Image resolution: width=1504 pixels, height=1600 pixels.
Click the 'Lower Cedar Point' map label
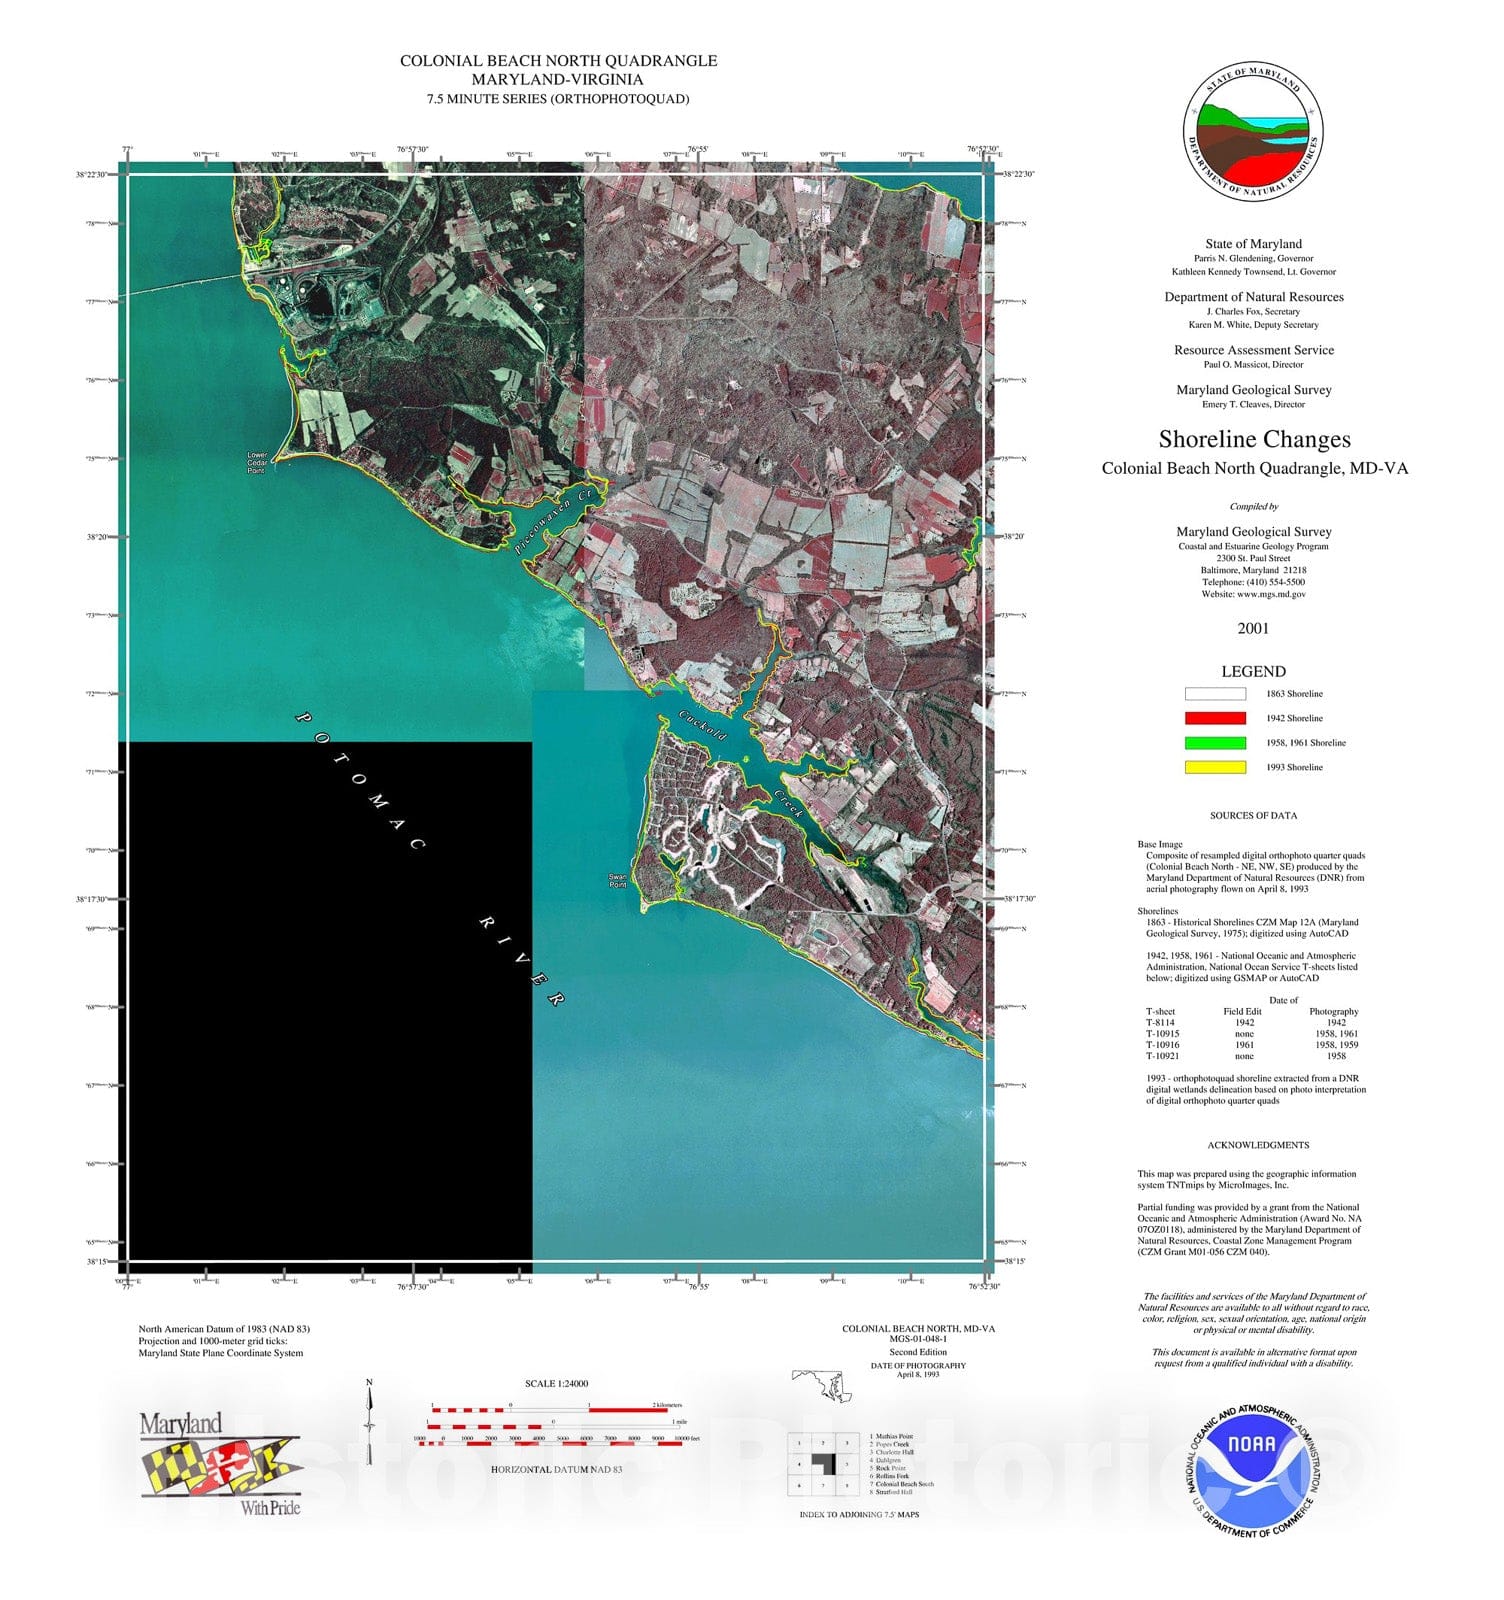click(x=257, y=462)
